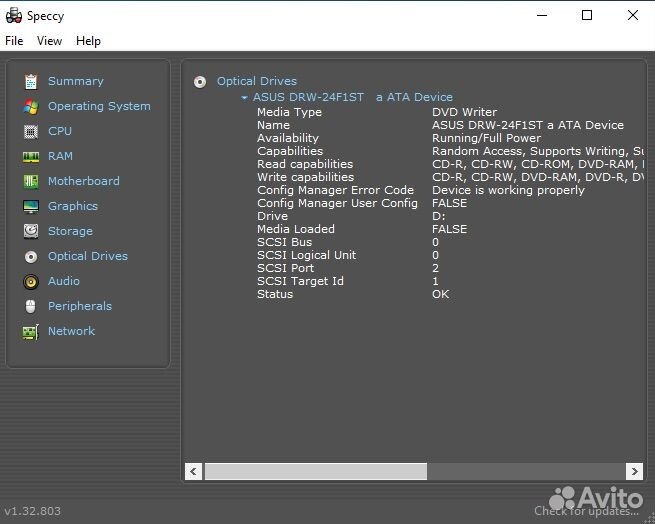655x524 pixels.
Task: Click the disc icon beside Optical Drives heading
Action: pos(200,82)
